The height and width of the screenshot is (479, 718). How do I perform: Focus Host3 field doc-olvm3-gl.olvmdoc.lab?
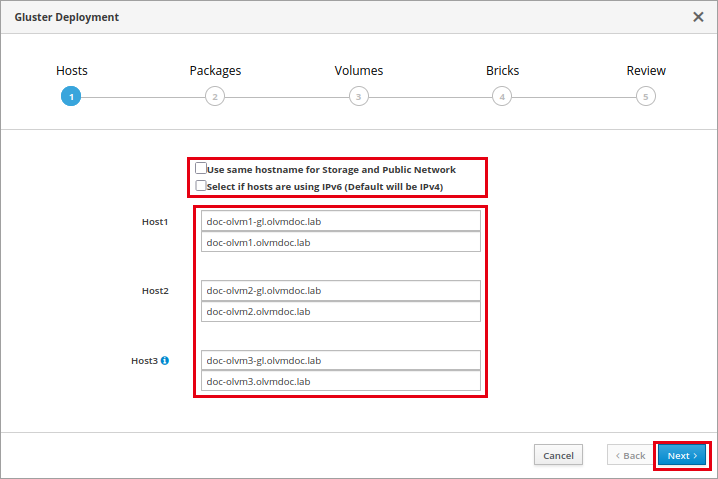pyautogui.click(x=341, y=360)
